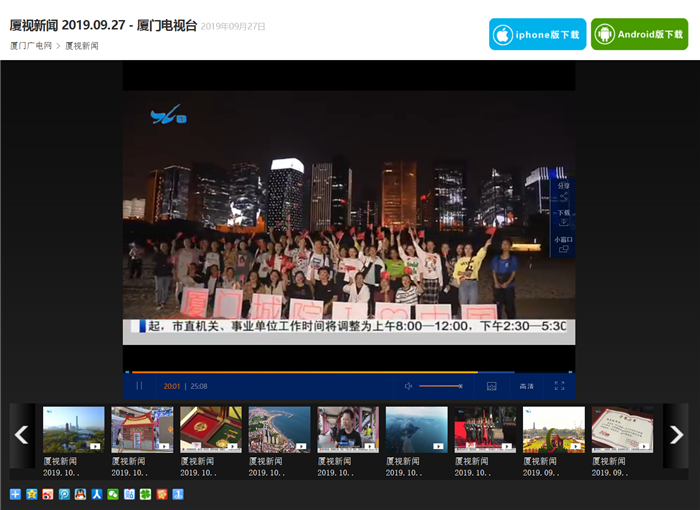Viewport: 700px width, 510px height.
Task: Open first video thumbnail in list
Action: tap(73, 430)
